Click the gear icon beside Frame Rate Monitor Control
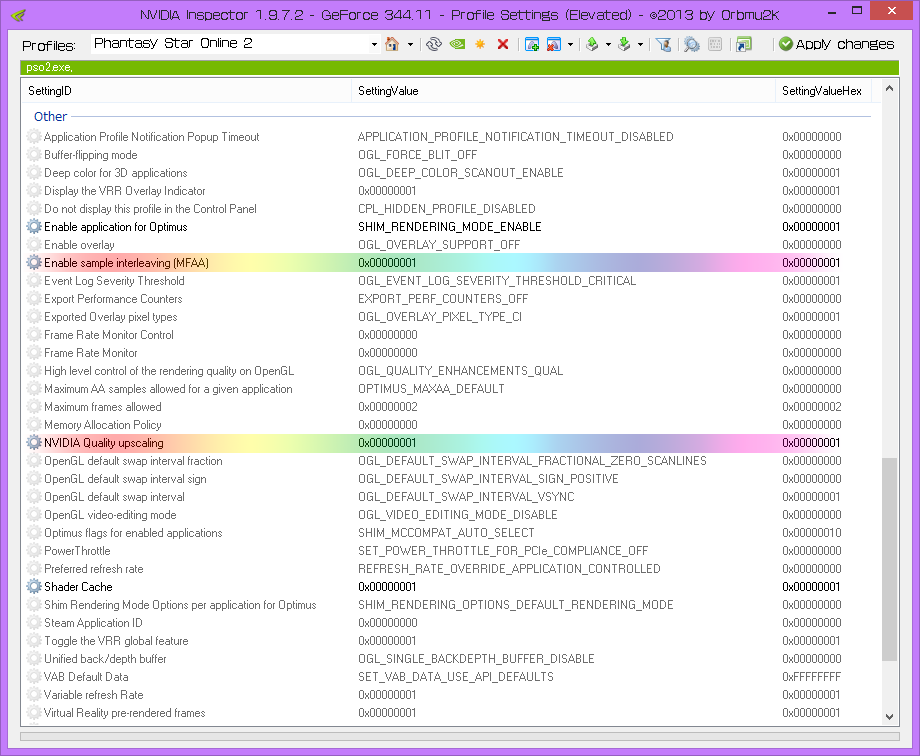Screen dimensions: 920x756 coord(34,335)
